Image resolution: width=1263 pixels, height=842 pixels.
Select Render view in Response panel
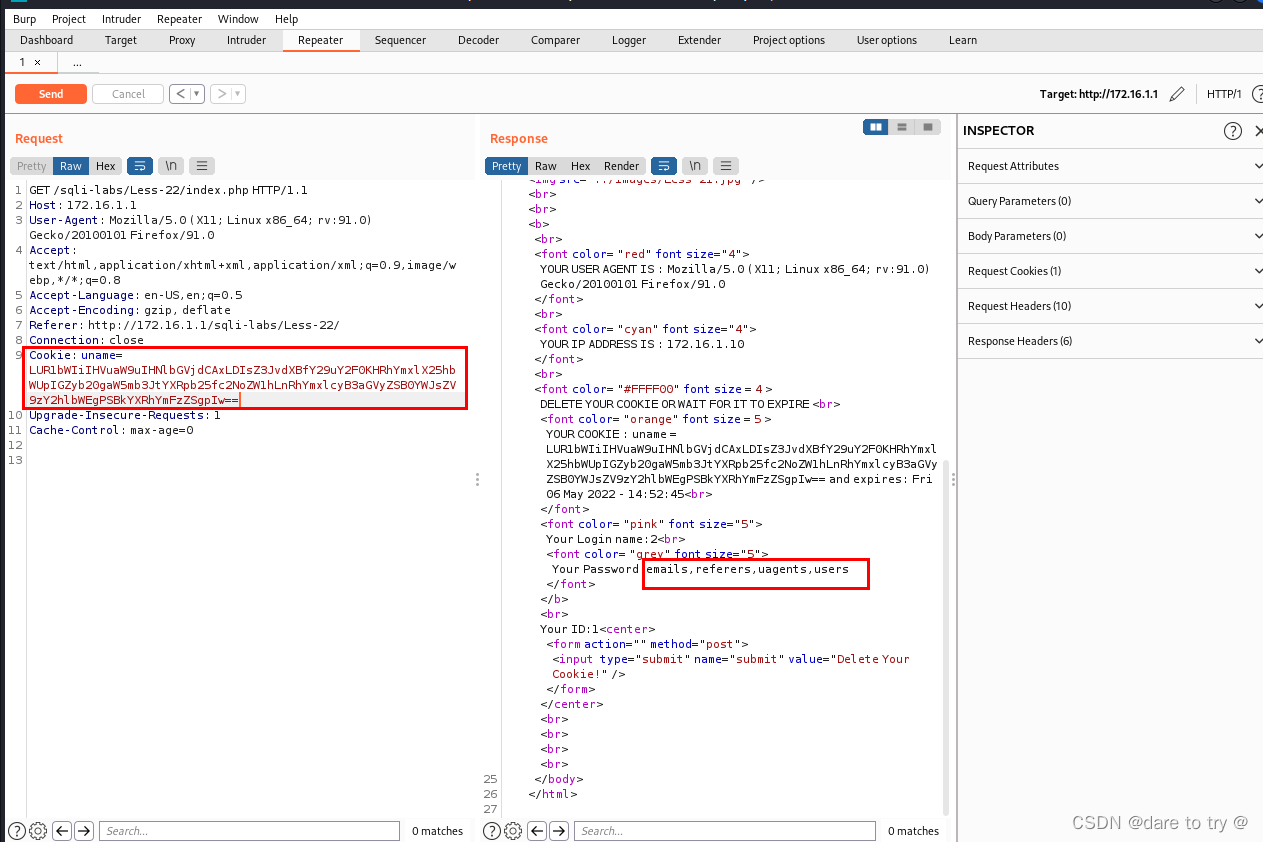621,166
